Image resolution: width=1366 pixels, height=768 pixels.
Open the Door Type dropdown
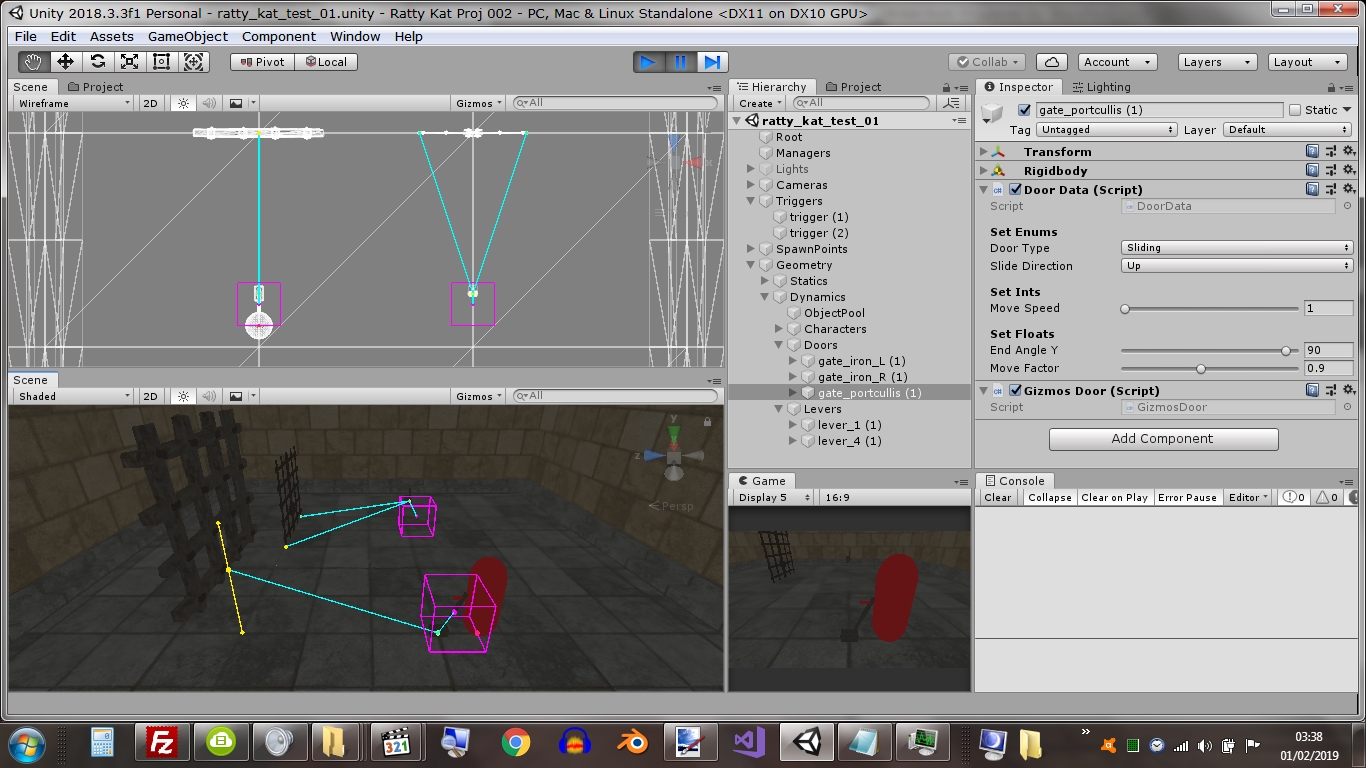tap(1237, 248)
